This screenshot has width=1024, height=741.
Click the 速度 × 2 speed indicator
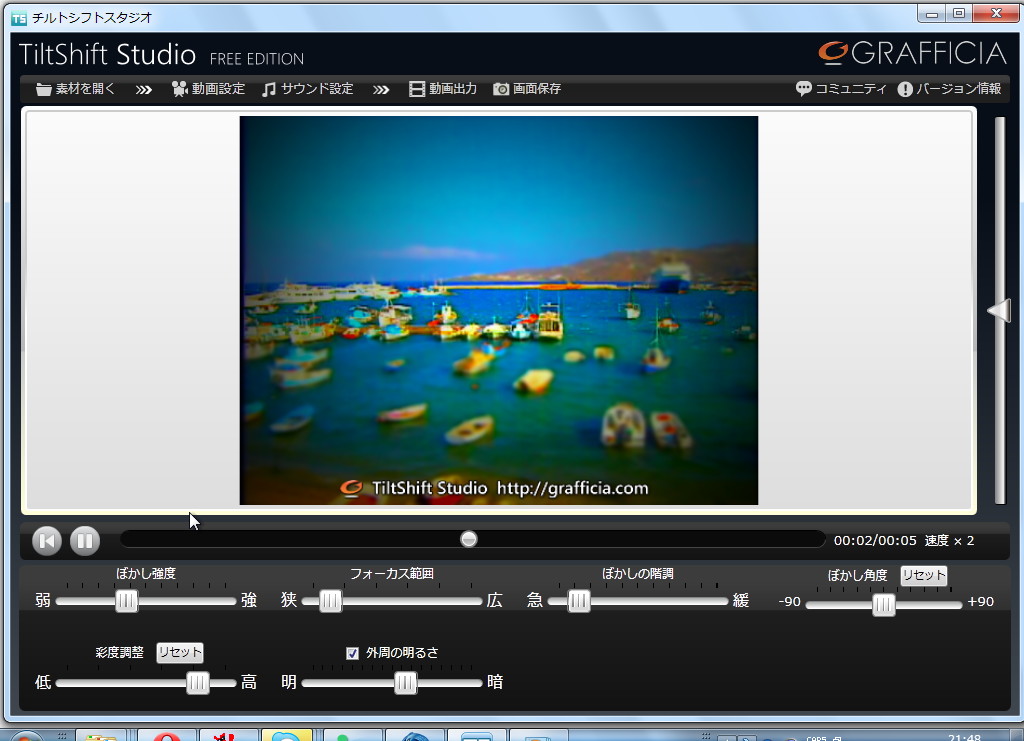pyautogui.click(x=950, y=541)
